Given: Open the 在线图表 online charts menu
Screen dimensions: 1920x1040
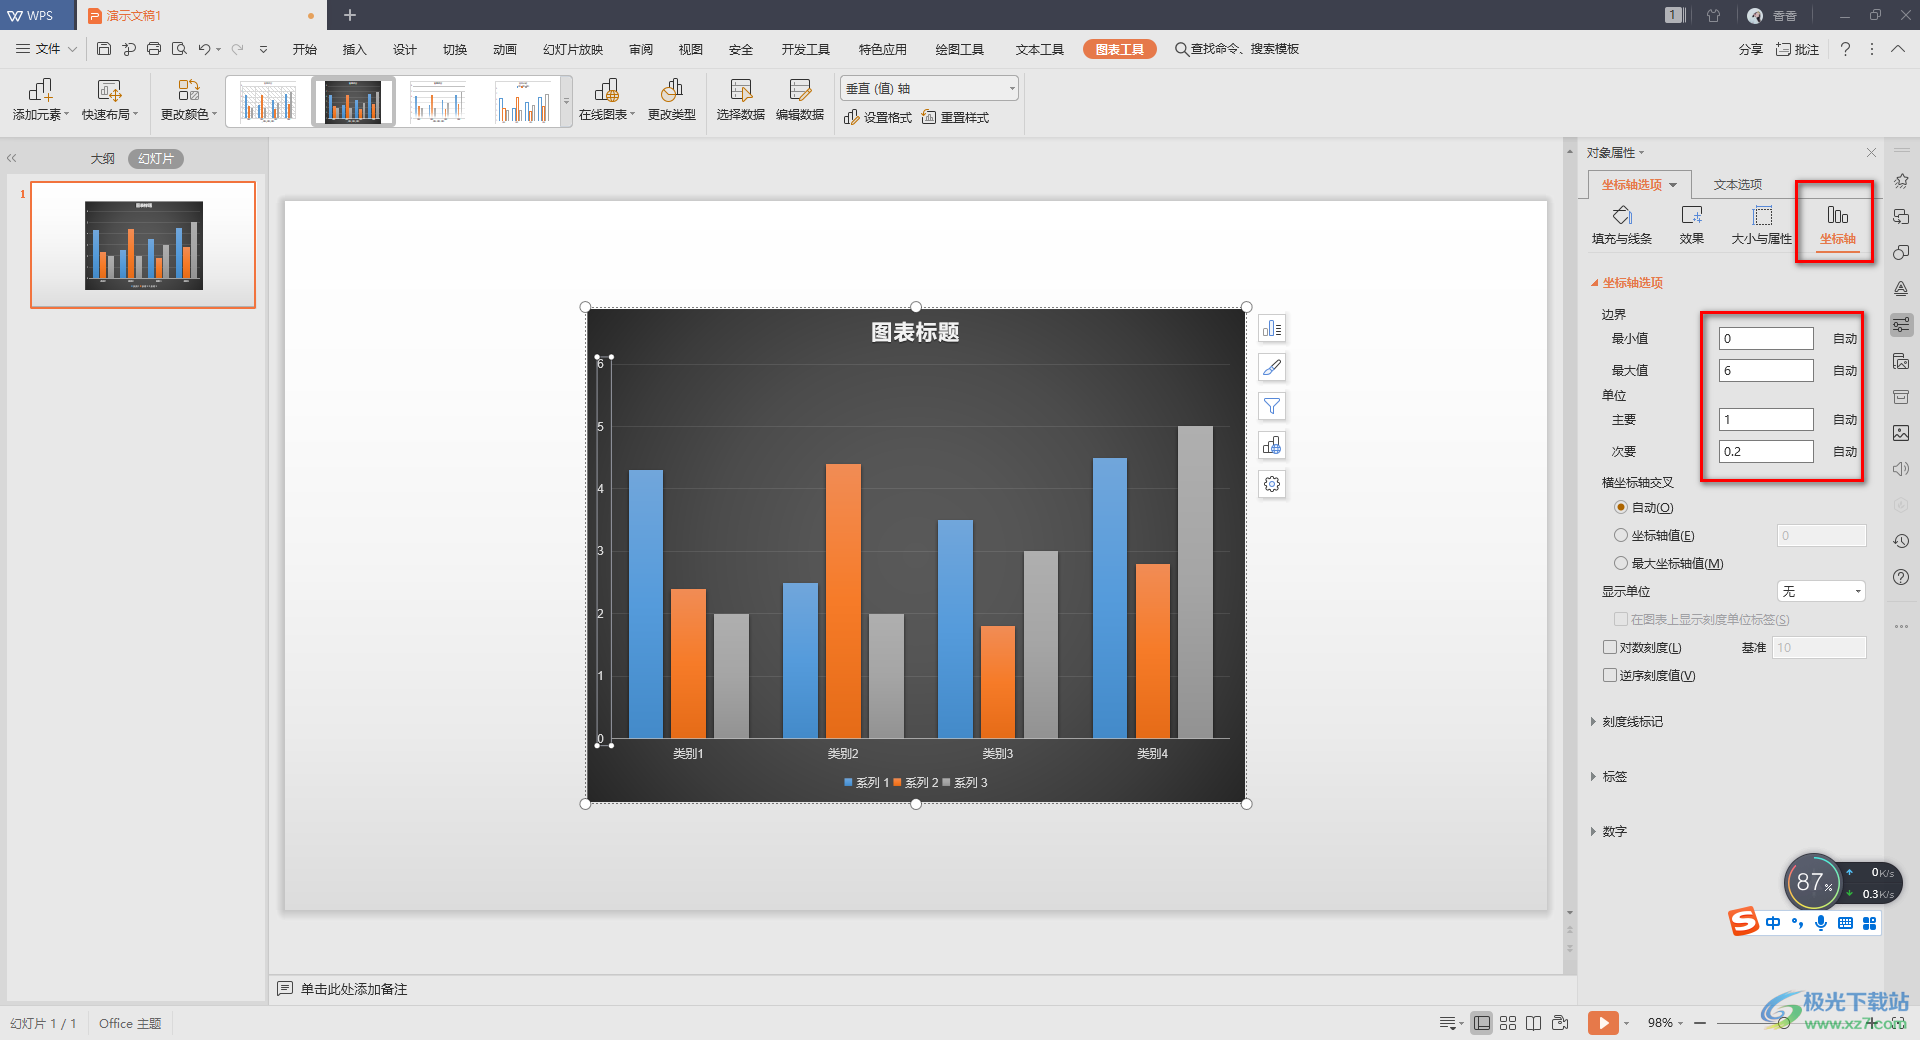Looking at the screenshot, I should pyautogui.click(x=607, y=100).
